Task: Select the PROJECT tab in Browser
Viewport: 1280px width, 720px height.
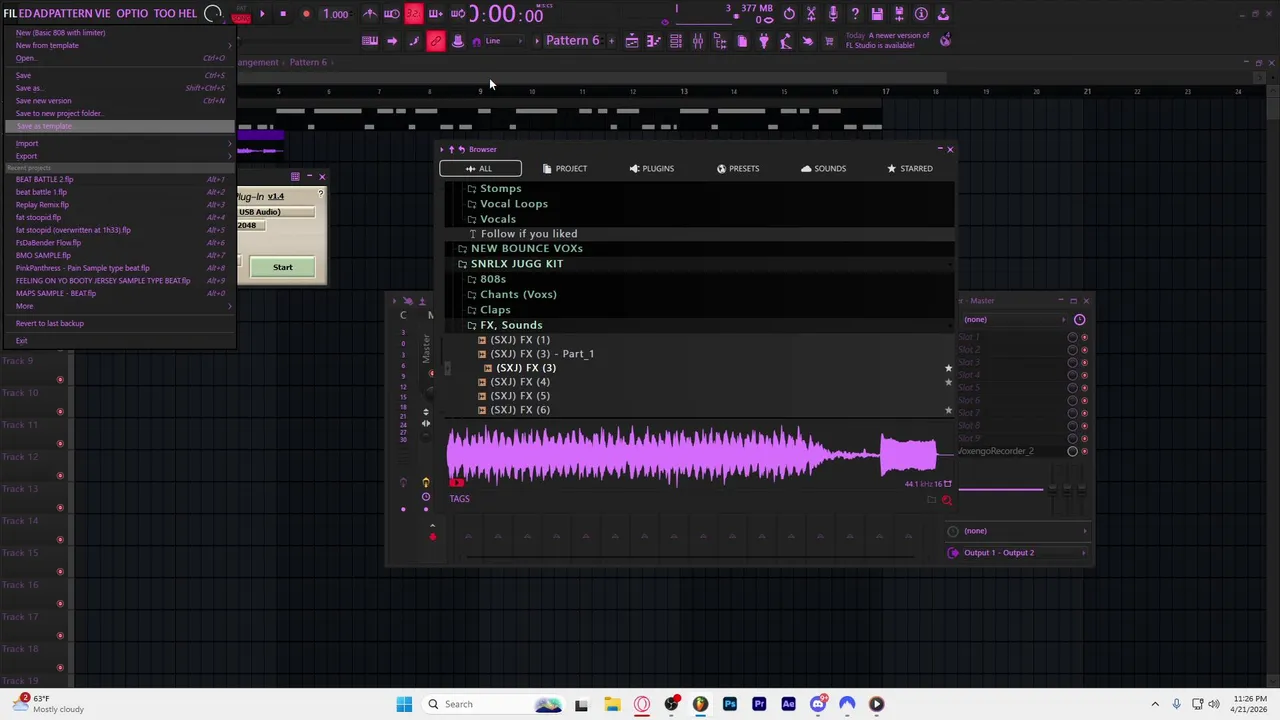Action: (565, 168)
